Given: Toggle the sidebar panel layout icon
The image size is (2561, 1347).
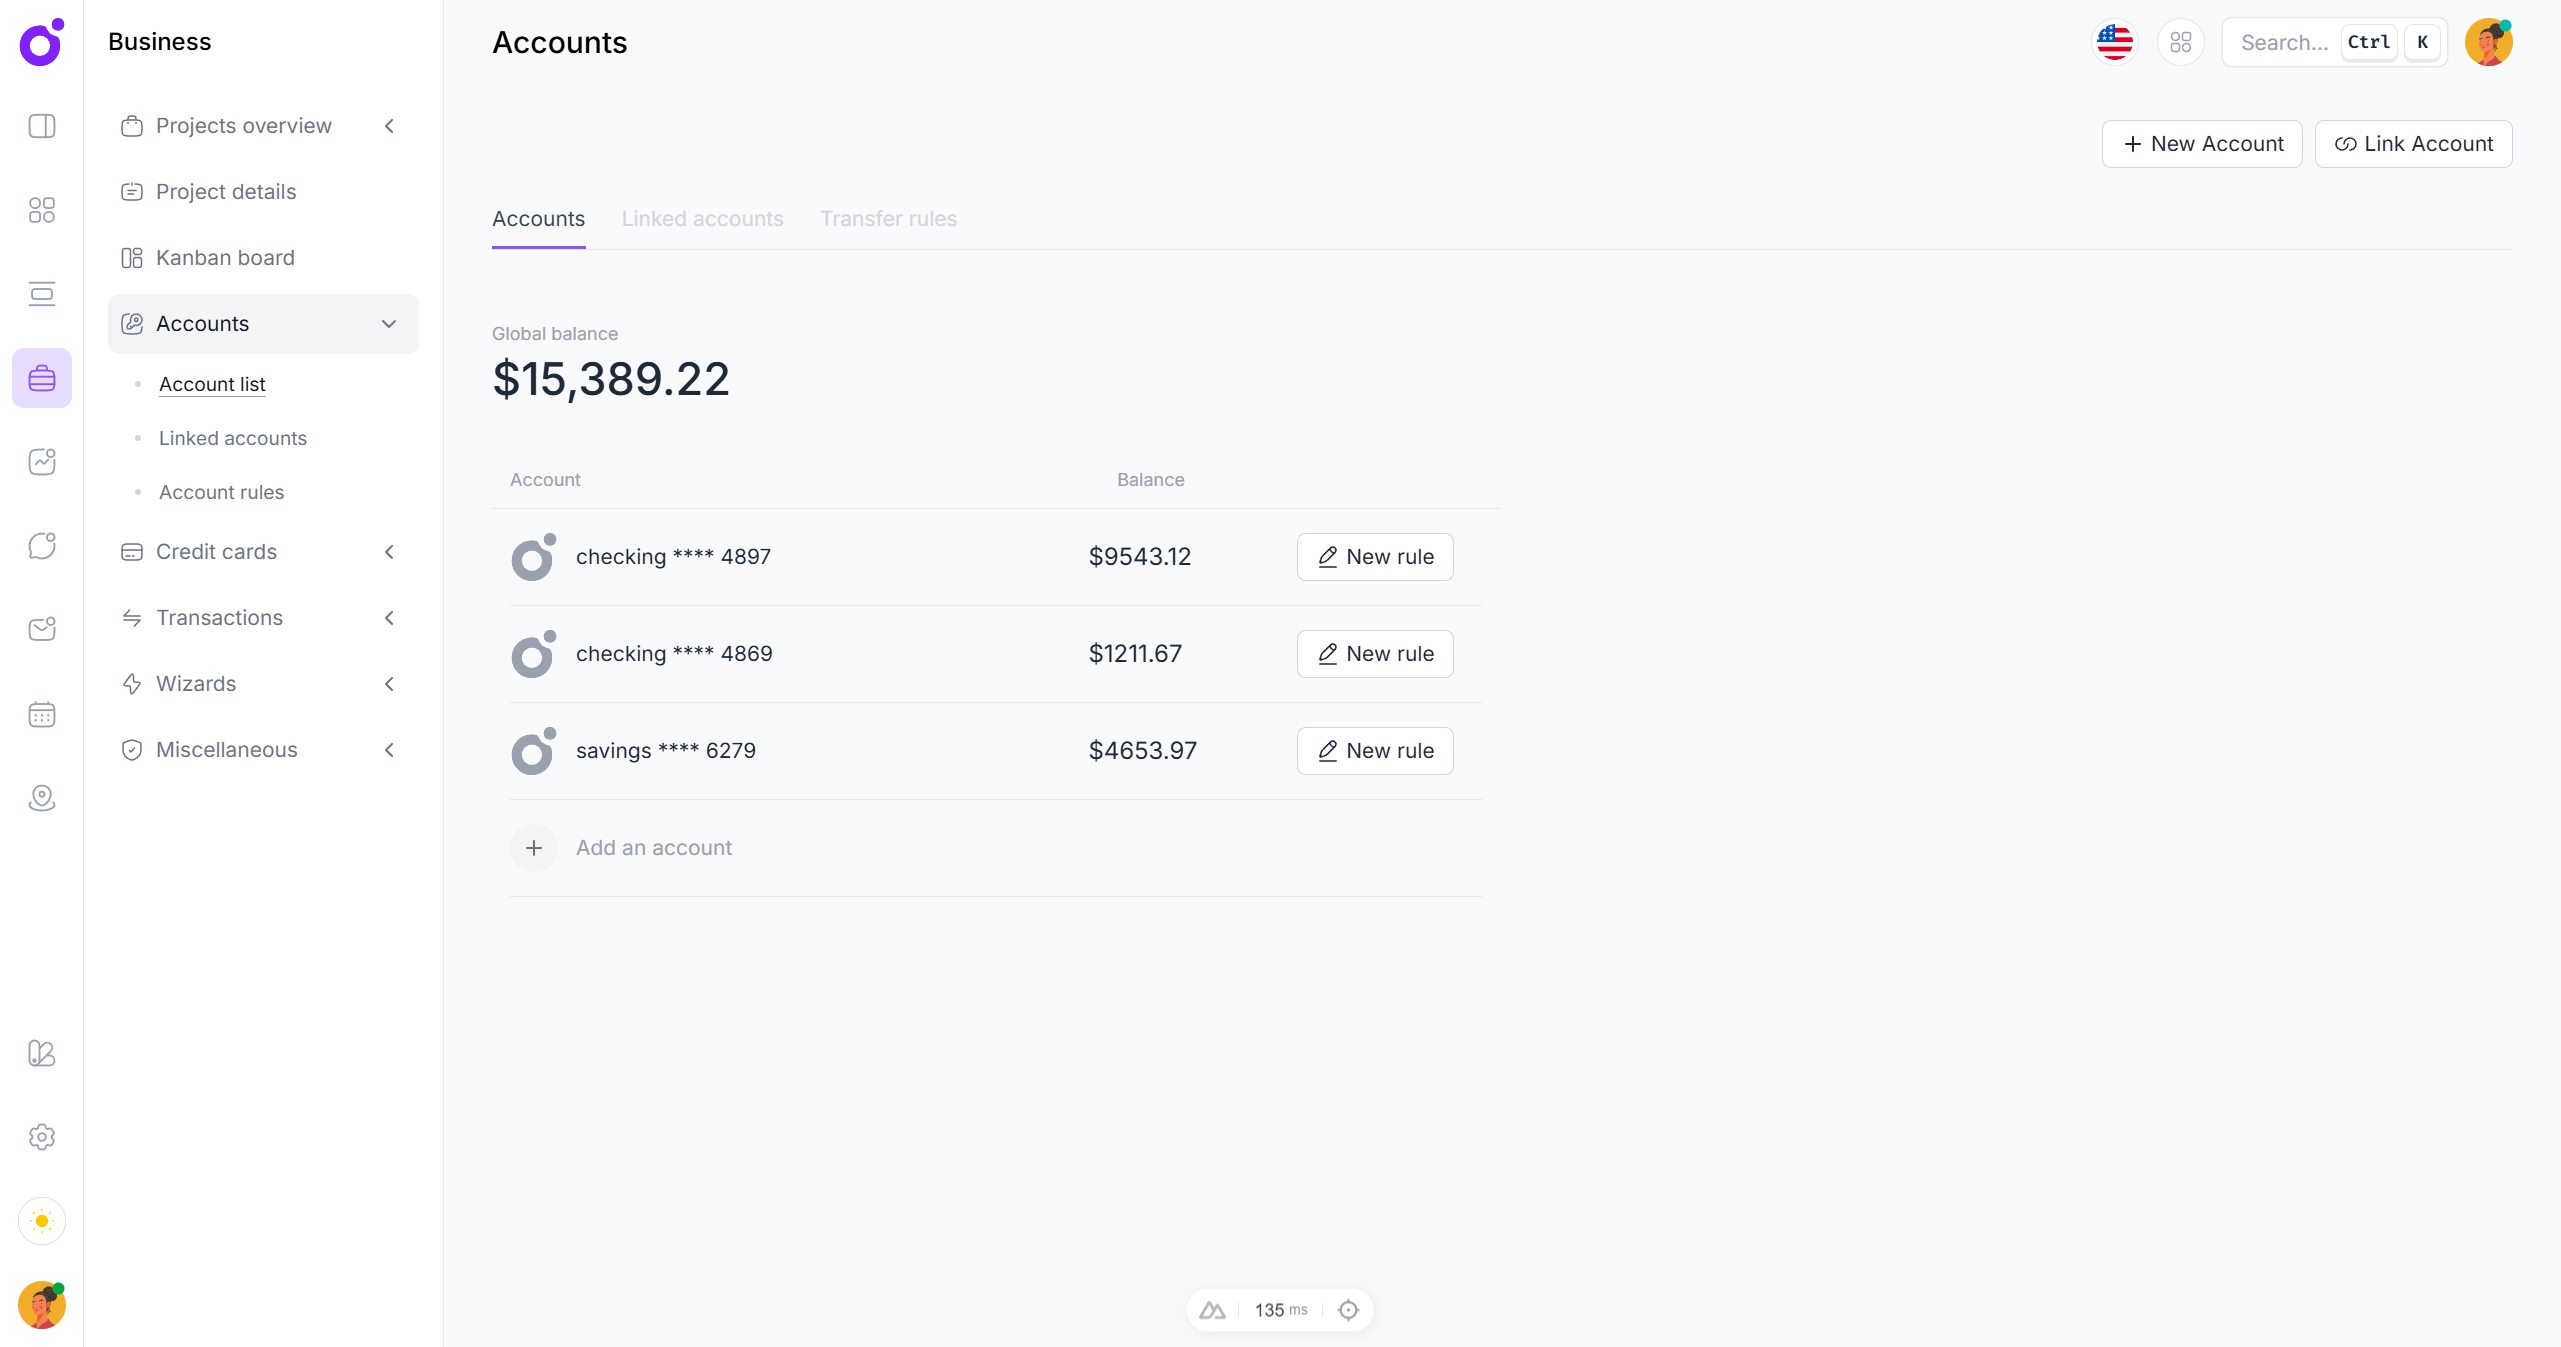Looking at the screenshot, I should tap(42, 126).
